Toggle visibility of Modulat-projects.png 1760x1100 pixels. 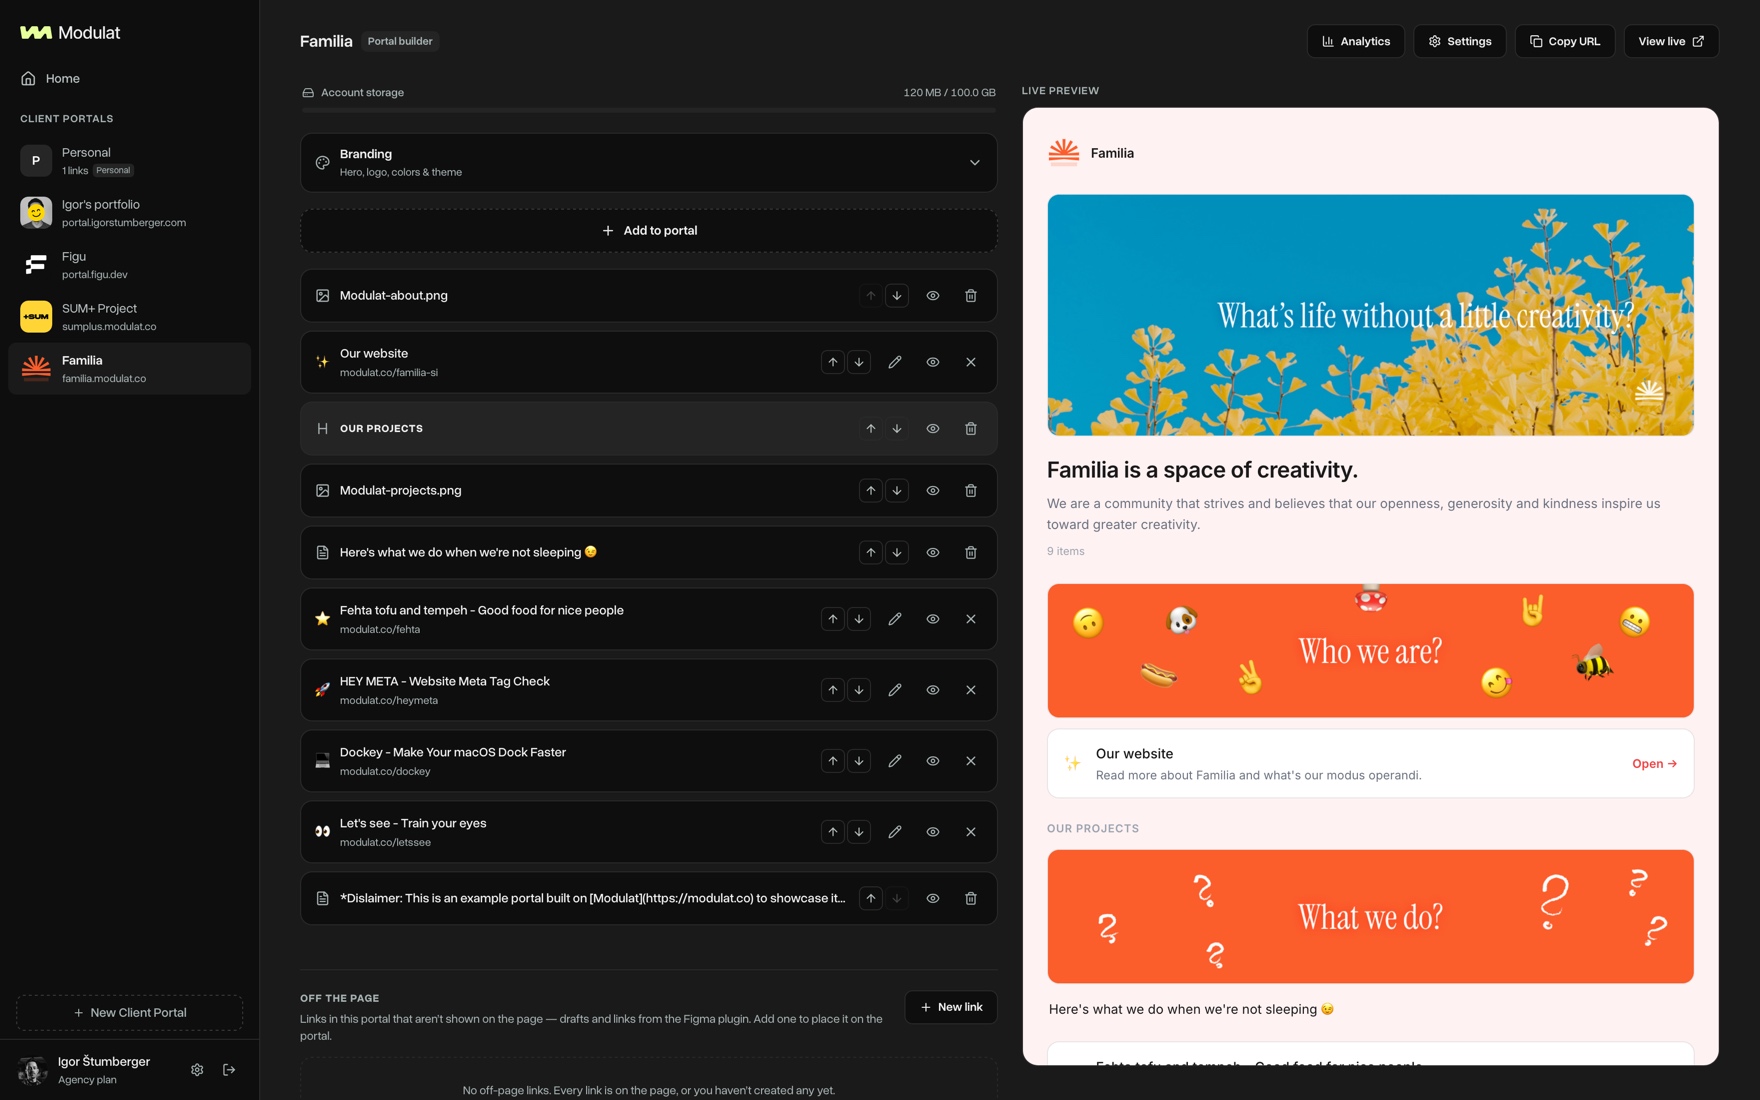[x=933, y=491]
